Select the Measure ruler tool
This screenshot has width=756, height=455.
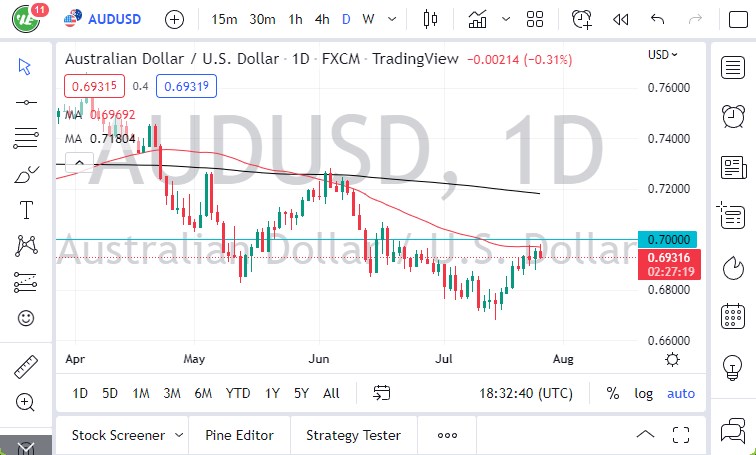26,367
